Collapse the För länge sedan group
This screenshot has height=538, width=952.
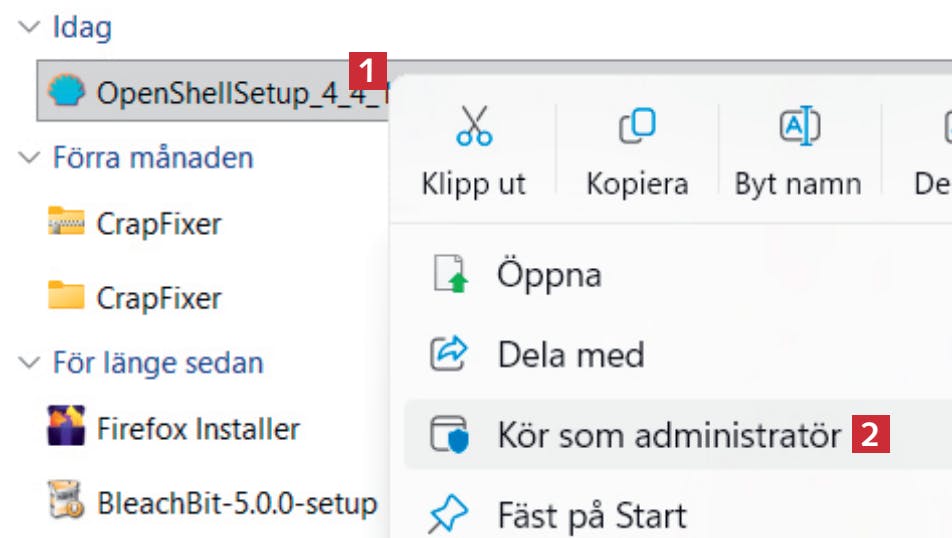click(27, 363)
